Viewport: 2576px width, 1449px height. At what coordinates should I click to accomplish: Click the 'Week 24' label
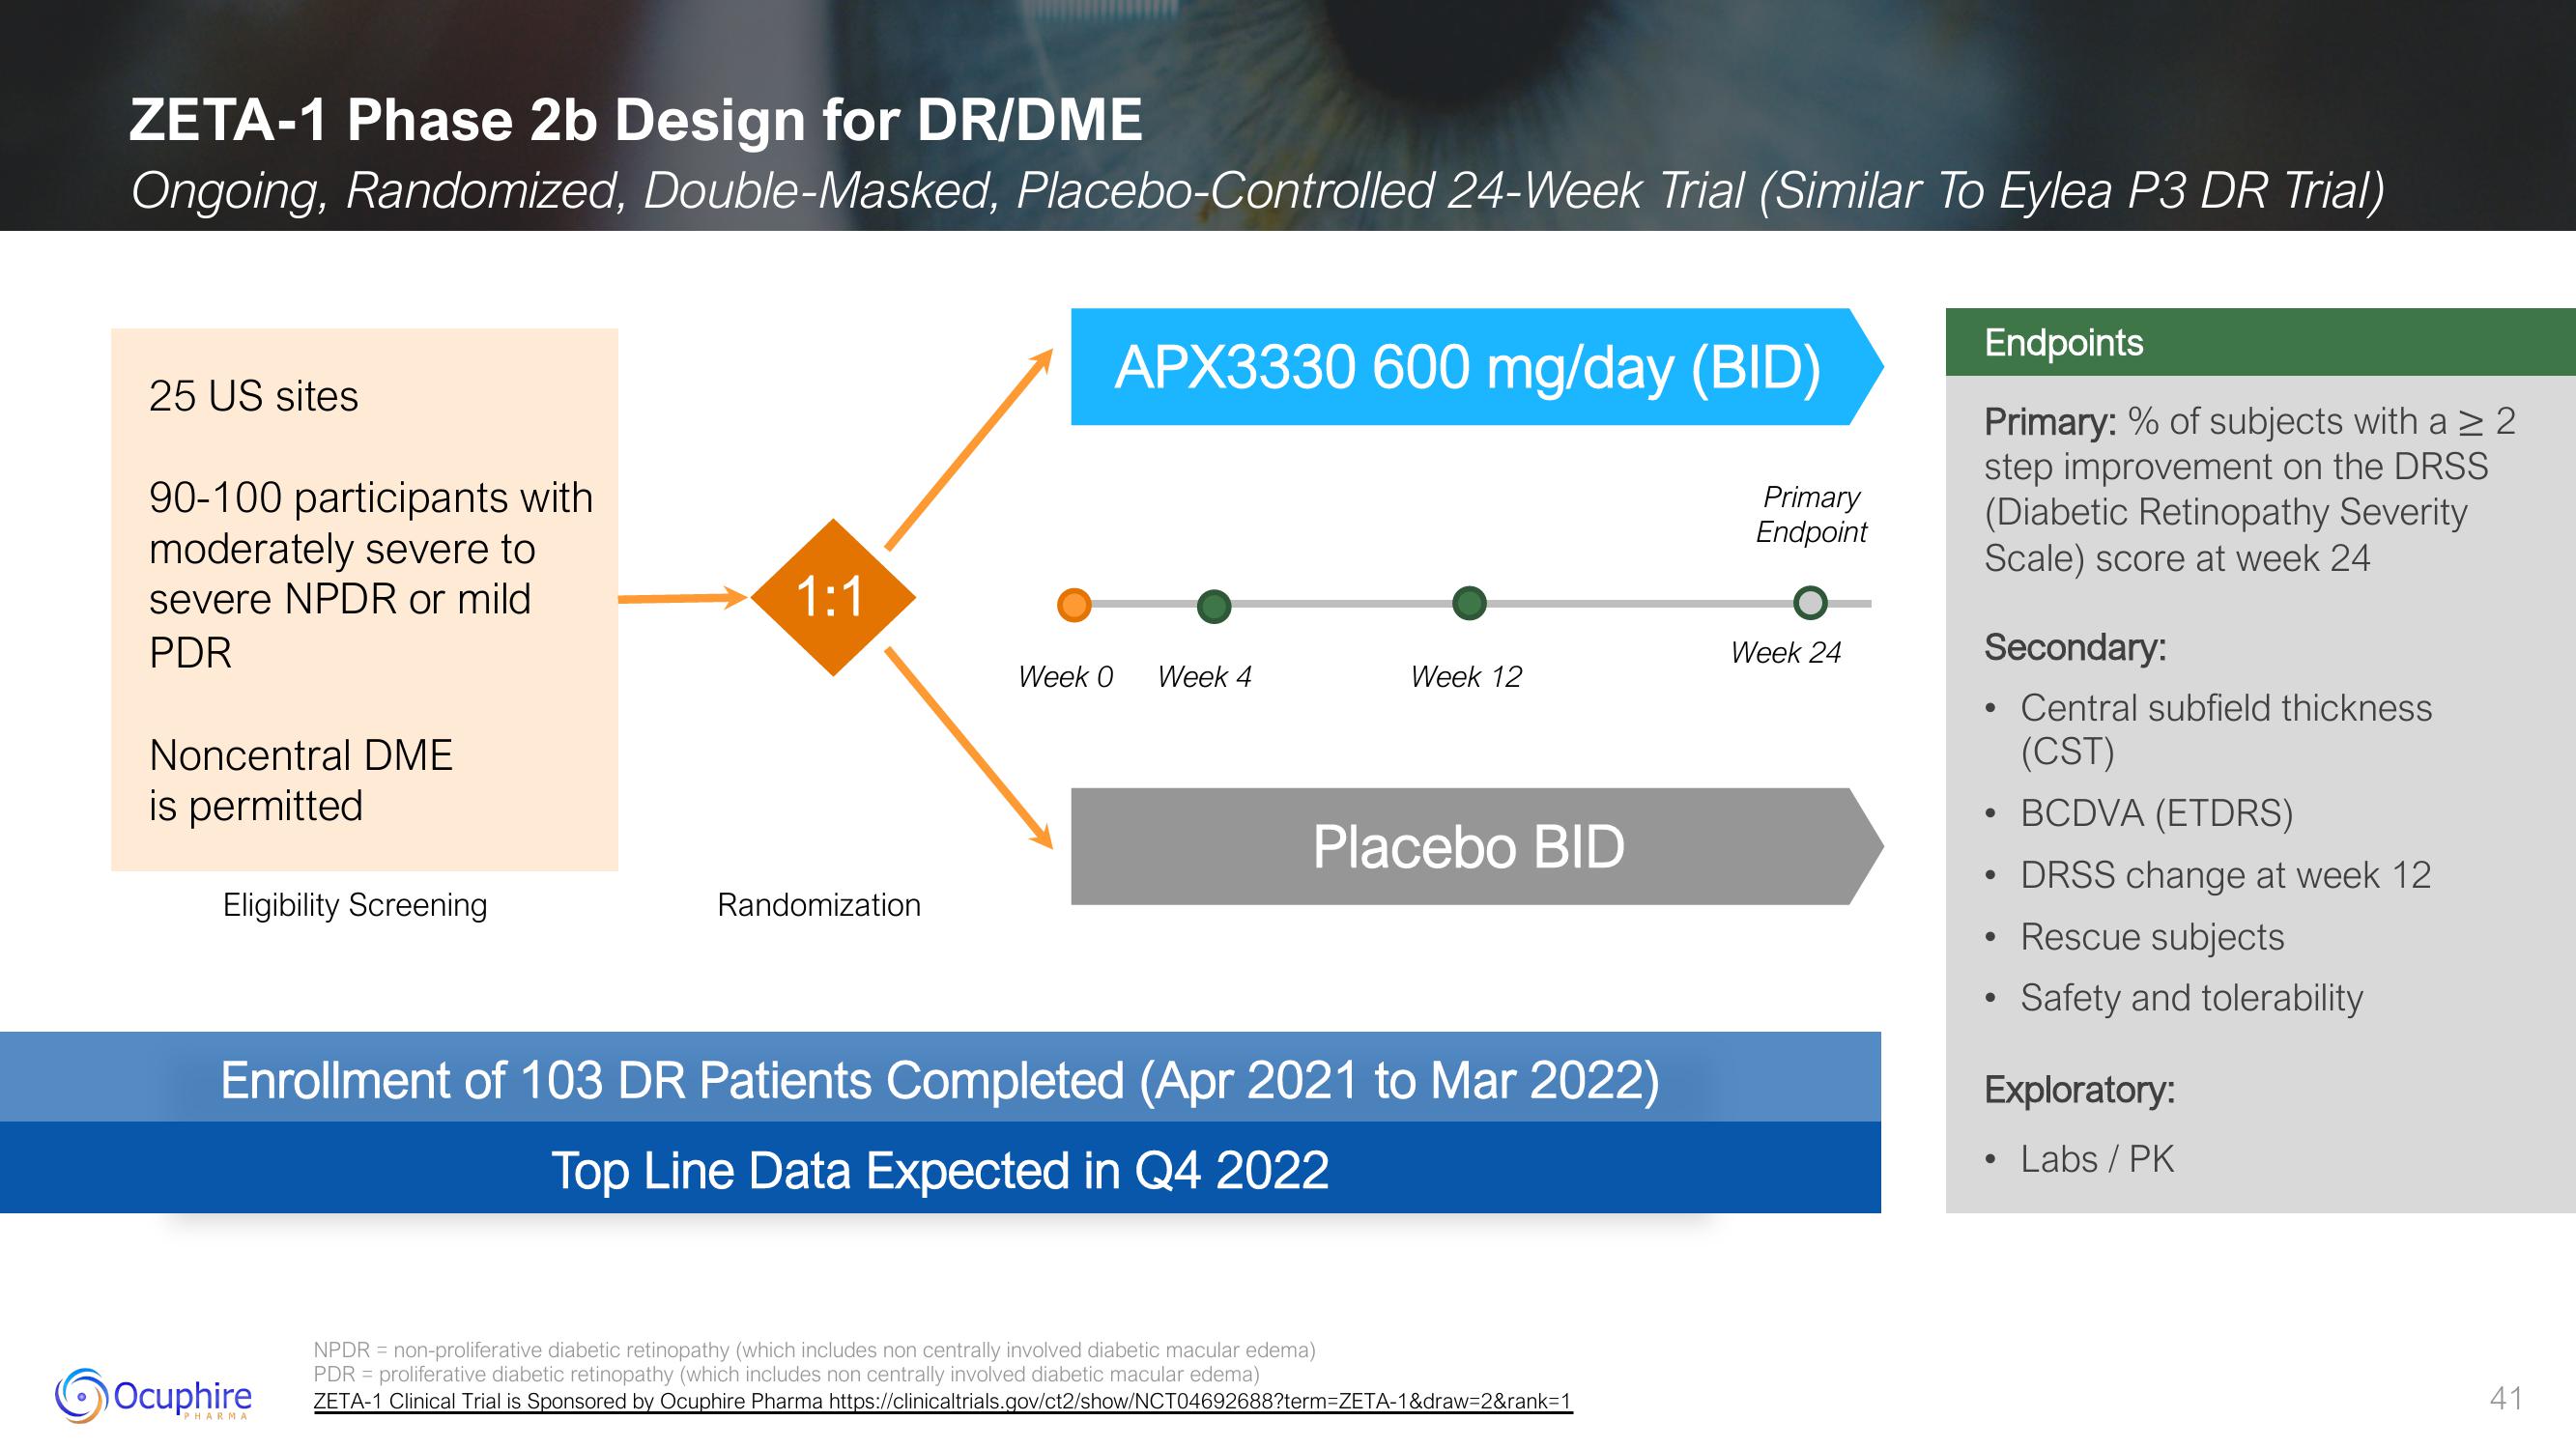1786,653
